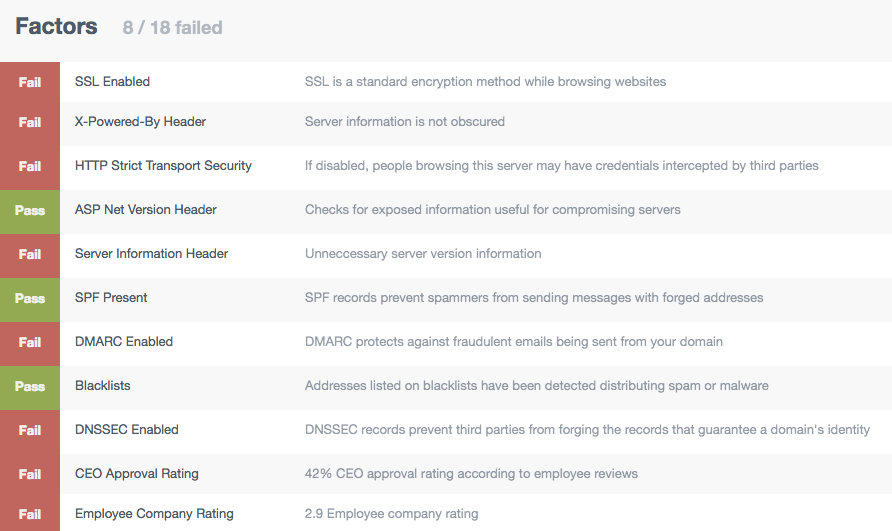Image resolution: width=892 pixels, height=531 pixels.
Task: Click the Factors heading
Action: [x=56, y=26]
